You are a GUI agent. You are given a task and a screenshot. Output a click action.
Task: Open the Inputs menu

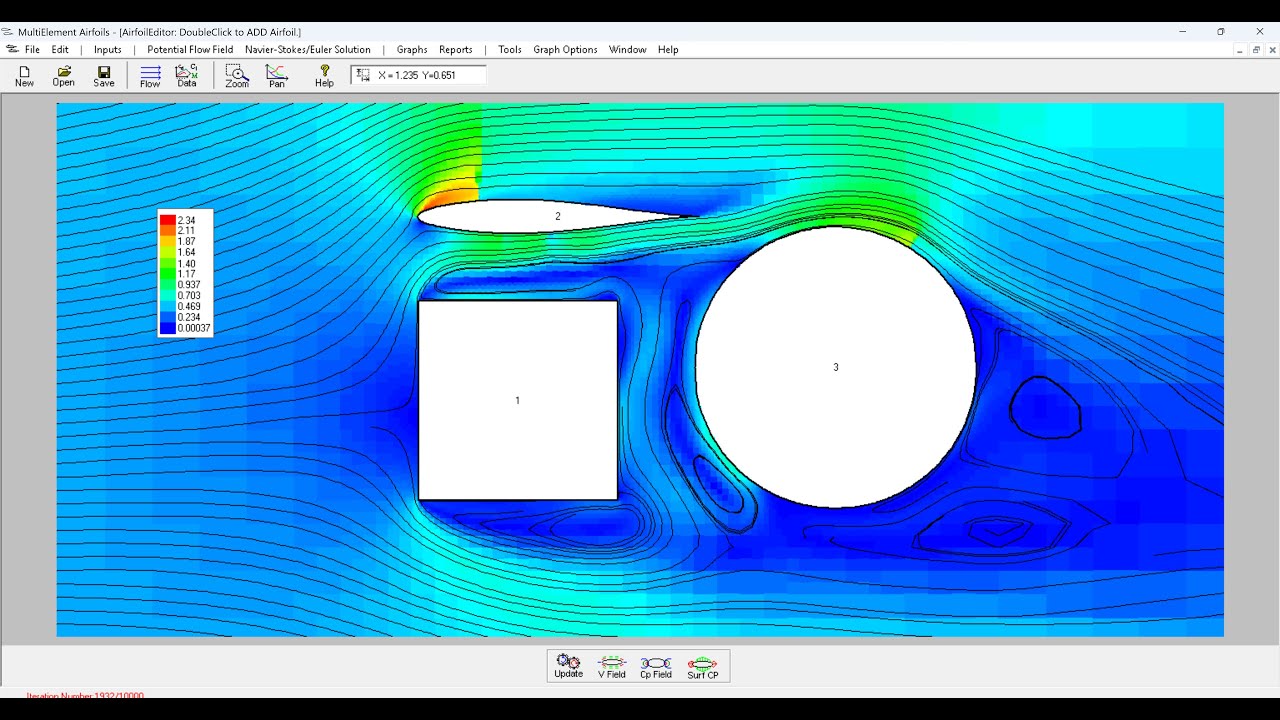point(108,49)
